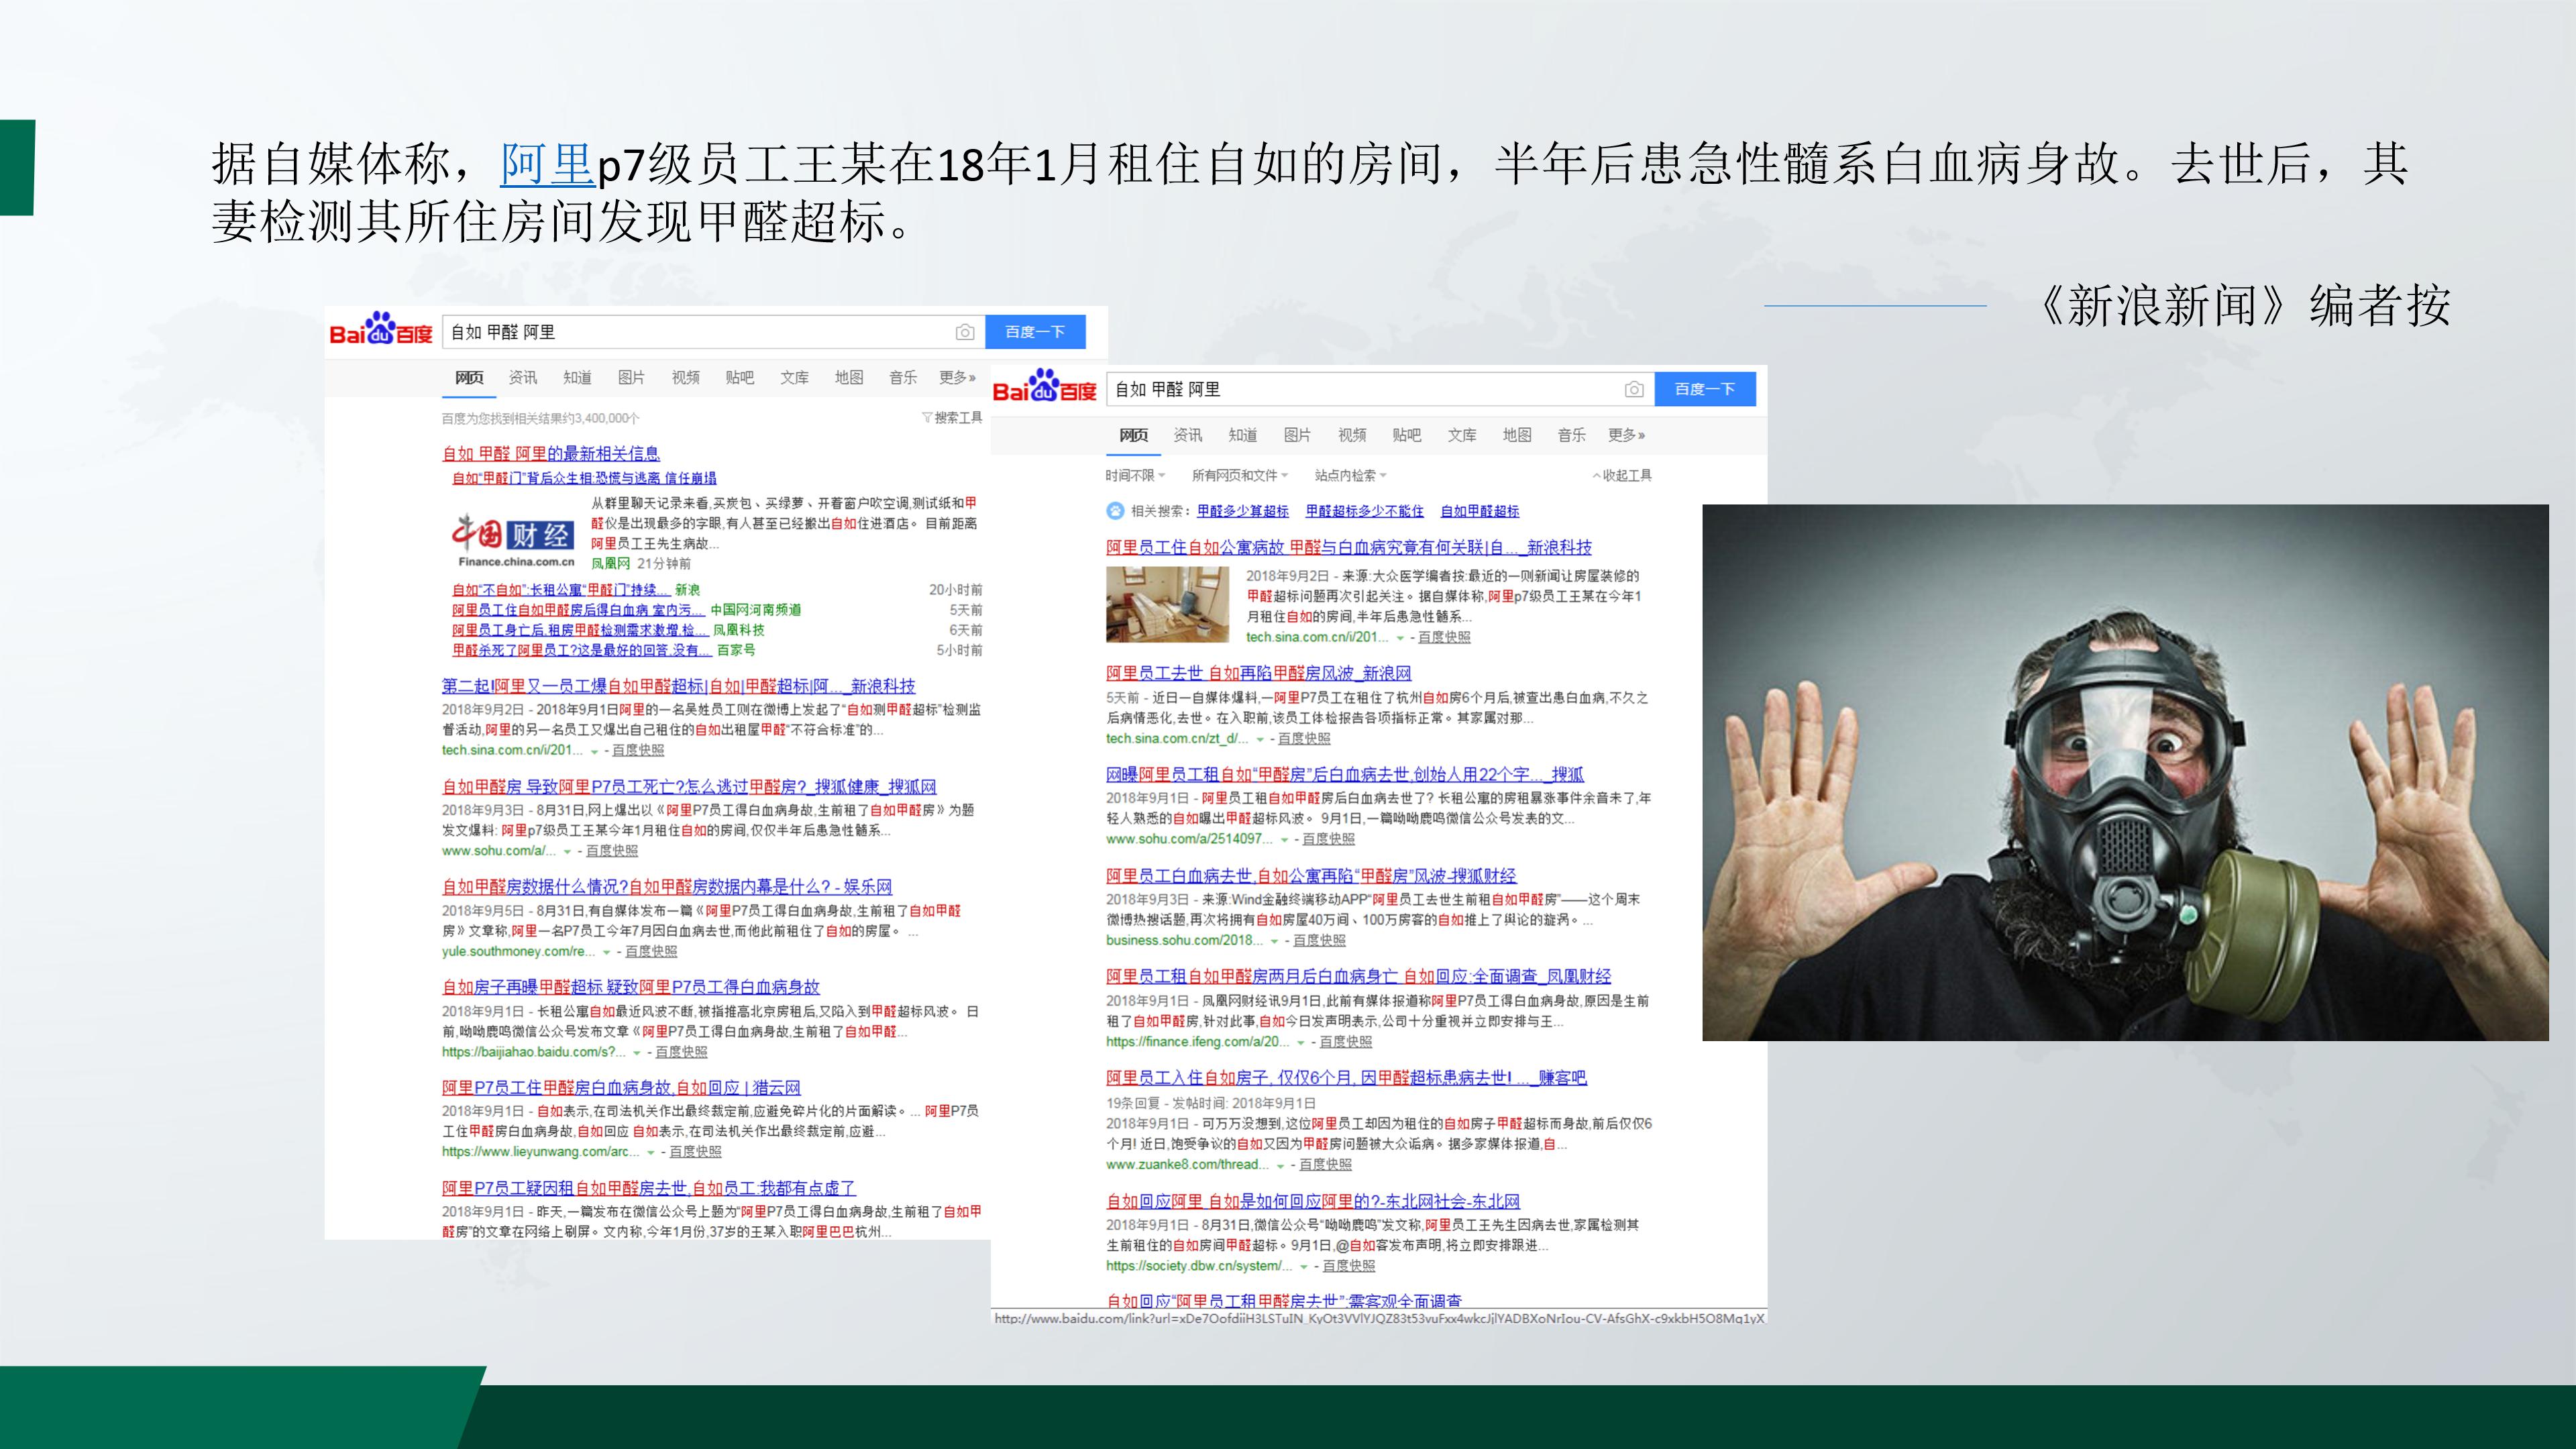The height and width of the screenshot is (1449, 2576).
Task: Open result 自如甲醛房数据什么情况 娱乐网
Action: (x=667, y=887)
